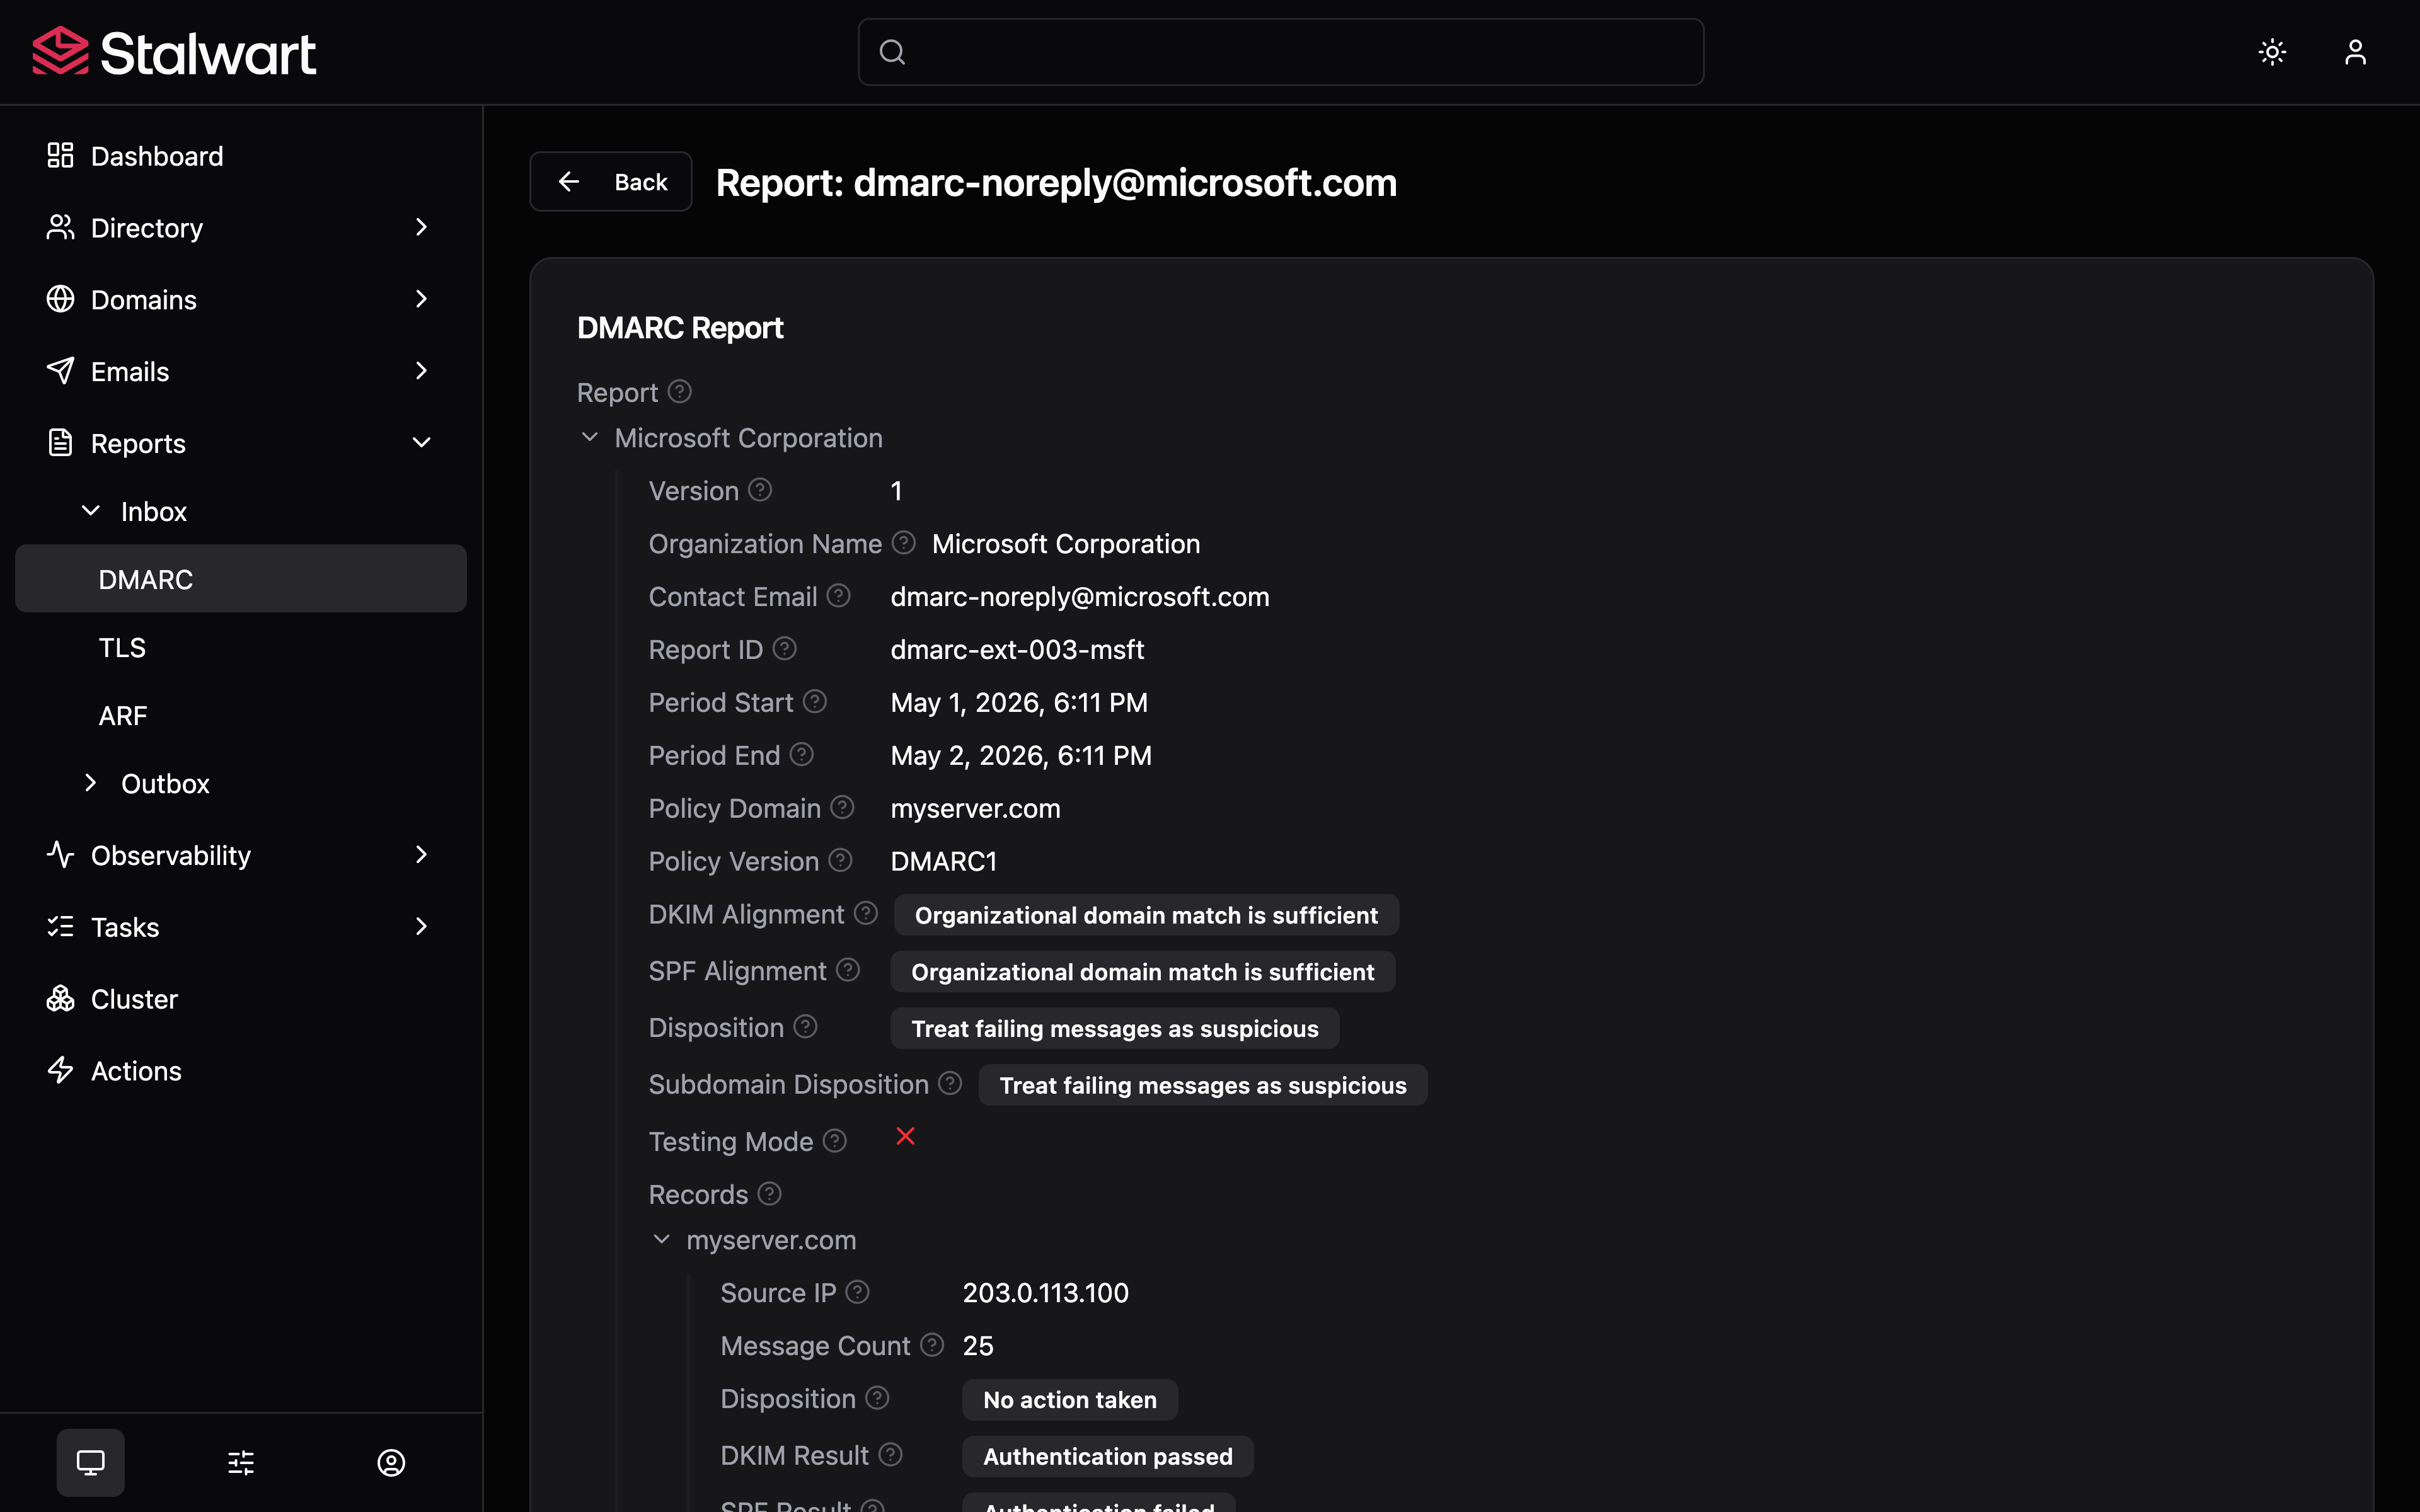
Task: Click the Directory users icon
Action: point(60,227)
